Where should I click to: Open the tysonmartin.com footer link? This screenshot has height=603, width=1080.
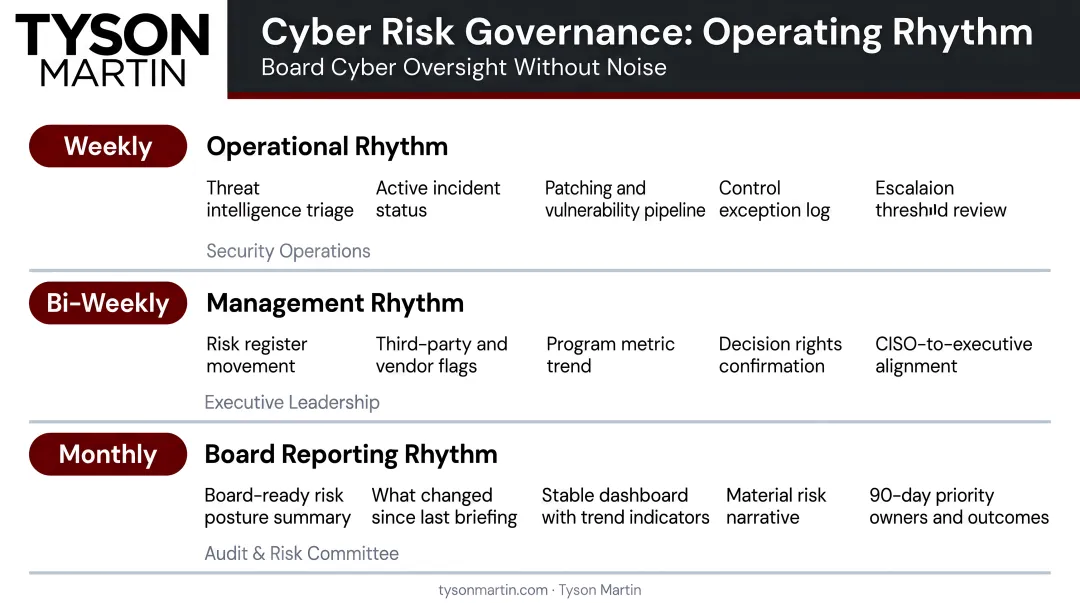click(x=492, y=590)
